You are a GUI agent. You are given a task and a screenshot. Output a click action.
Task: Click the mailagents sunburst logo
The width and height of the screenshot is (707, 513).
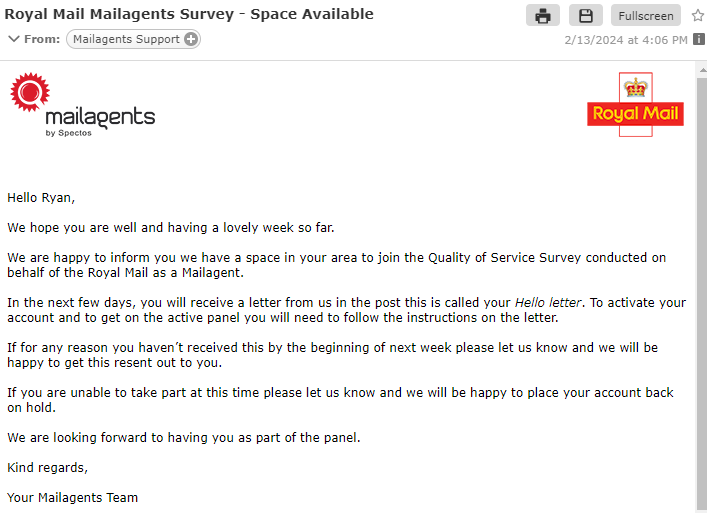[x=30, y=92]
